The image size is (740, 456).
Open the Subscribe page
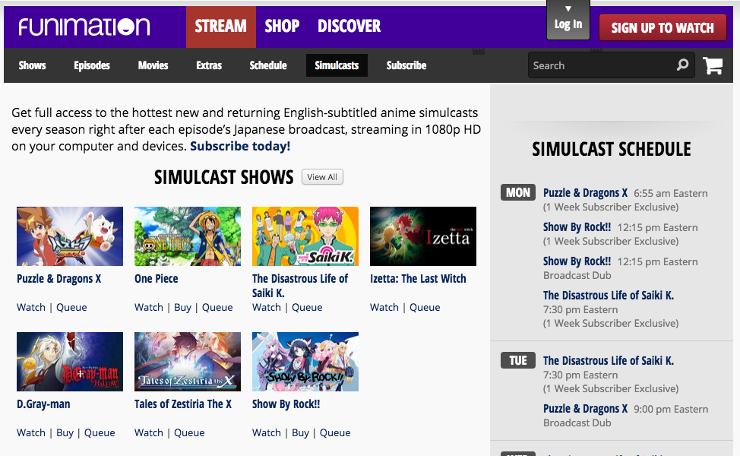tap(406, 65)
